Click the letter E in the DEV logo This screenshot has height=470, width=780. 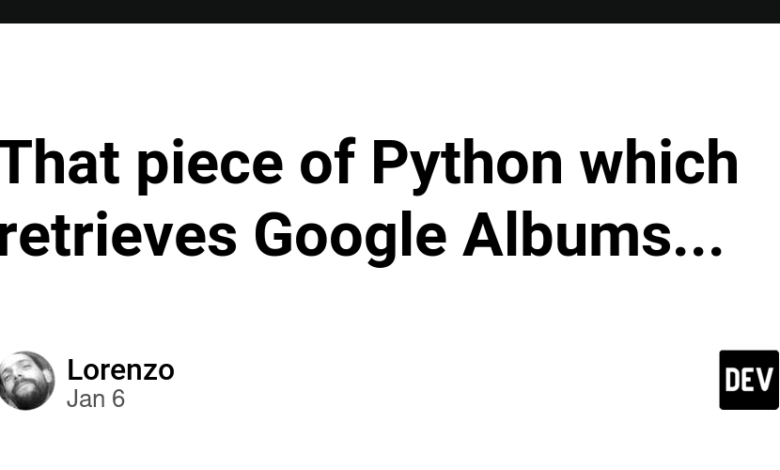(749, 380)
